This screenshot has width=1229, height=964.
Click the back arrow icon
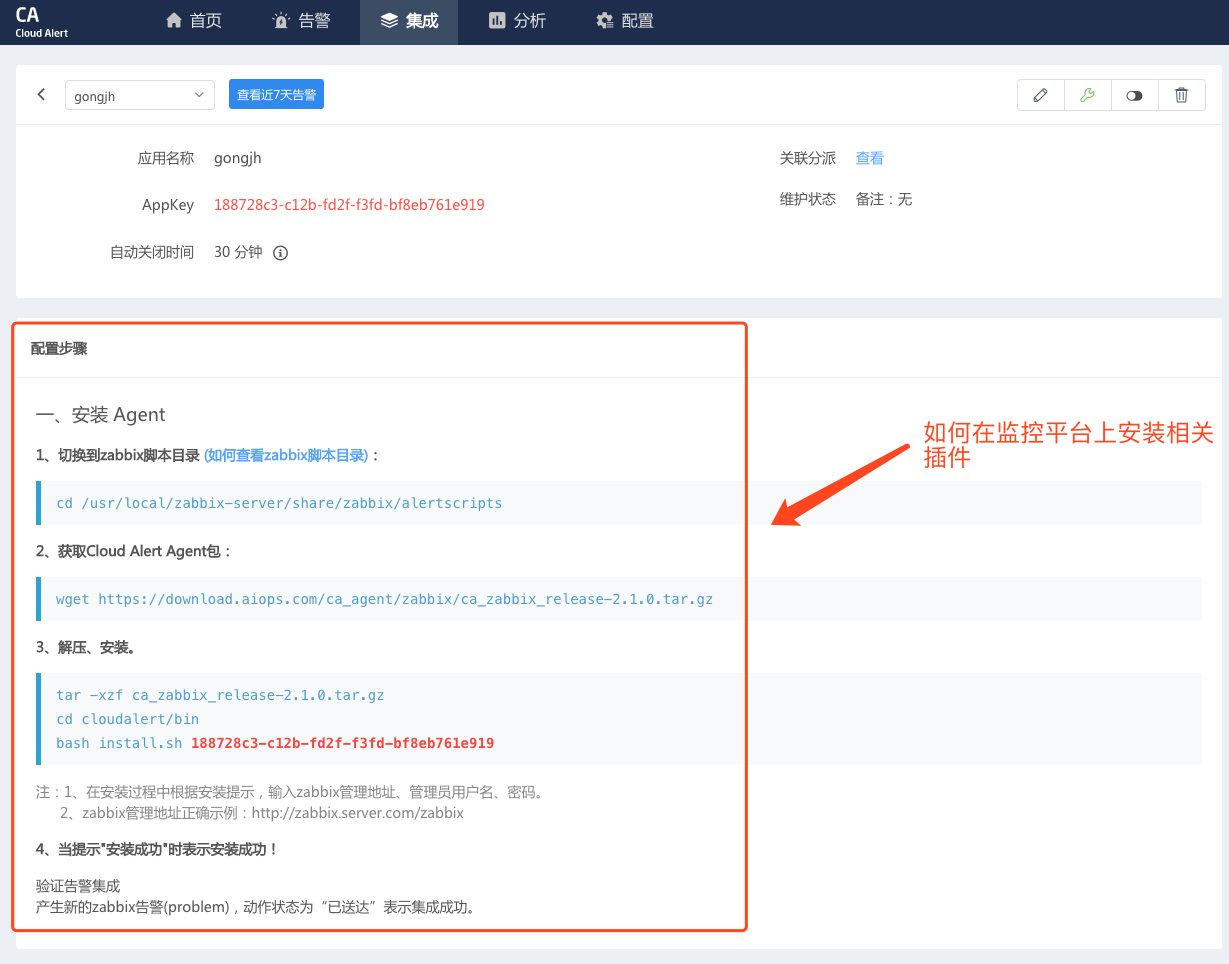coord(41,95)
